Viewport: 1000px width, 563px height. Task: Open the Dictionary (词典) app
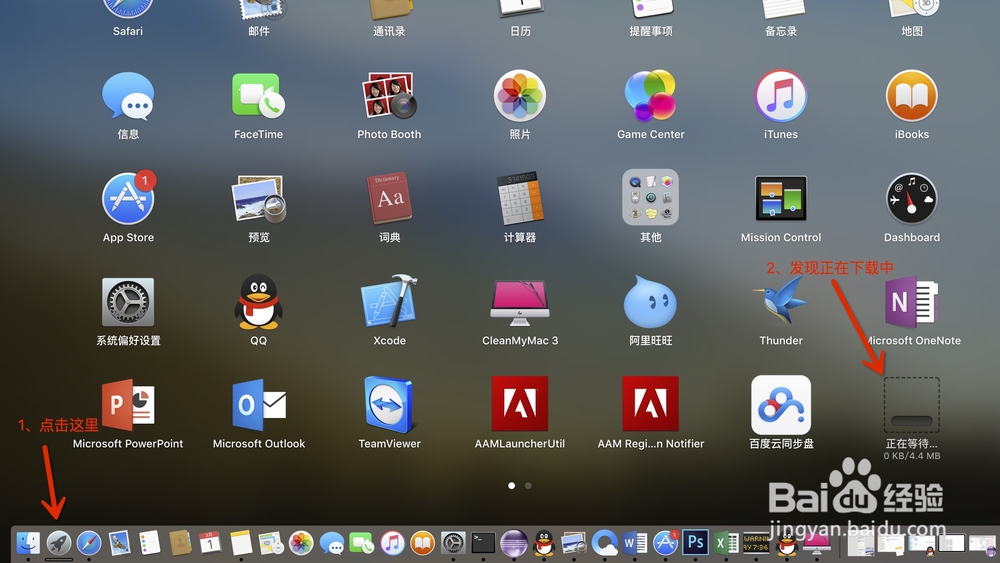(389, 198)
